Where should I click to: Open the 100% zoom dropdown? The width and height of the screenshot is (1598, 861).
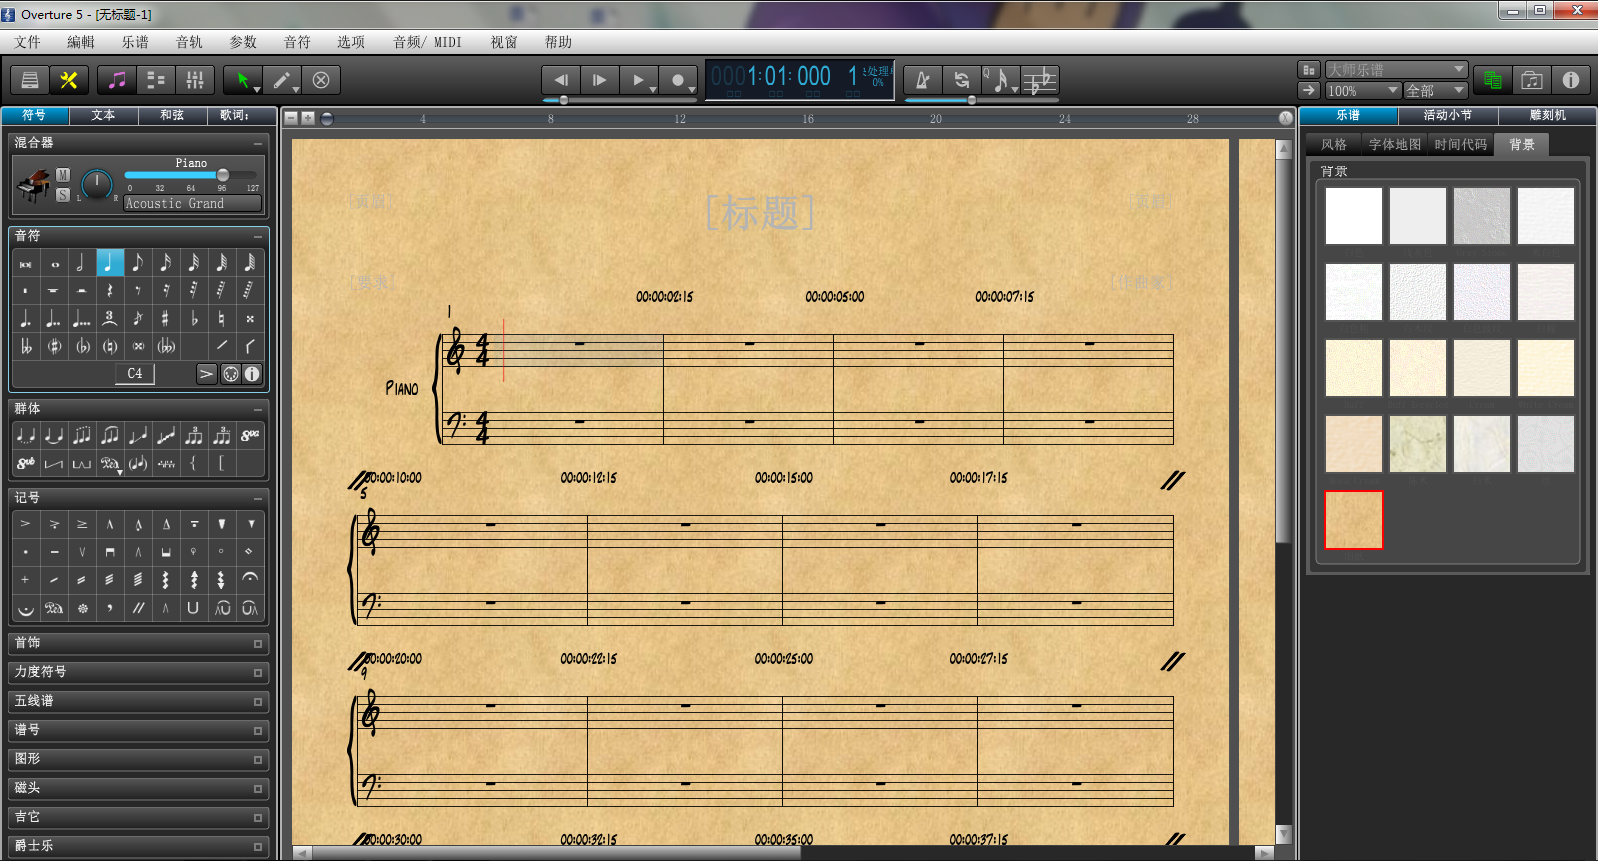1362,91
